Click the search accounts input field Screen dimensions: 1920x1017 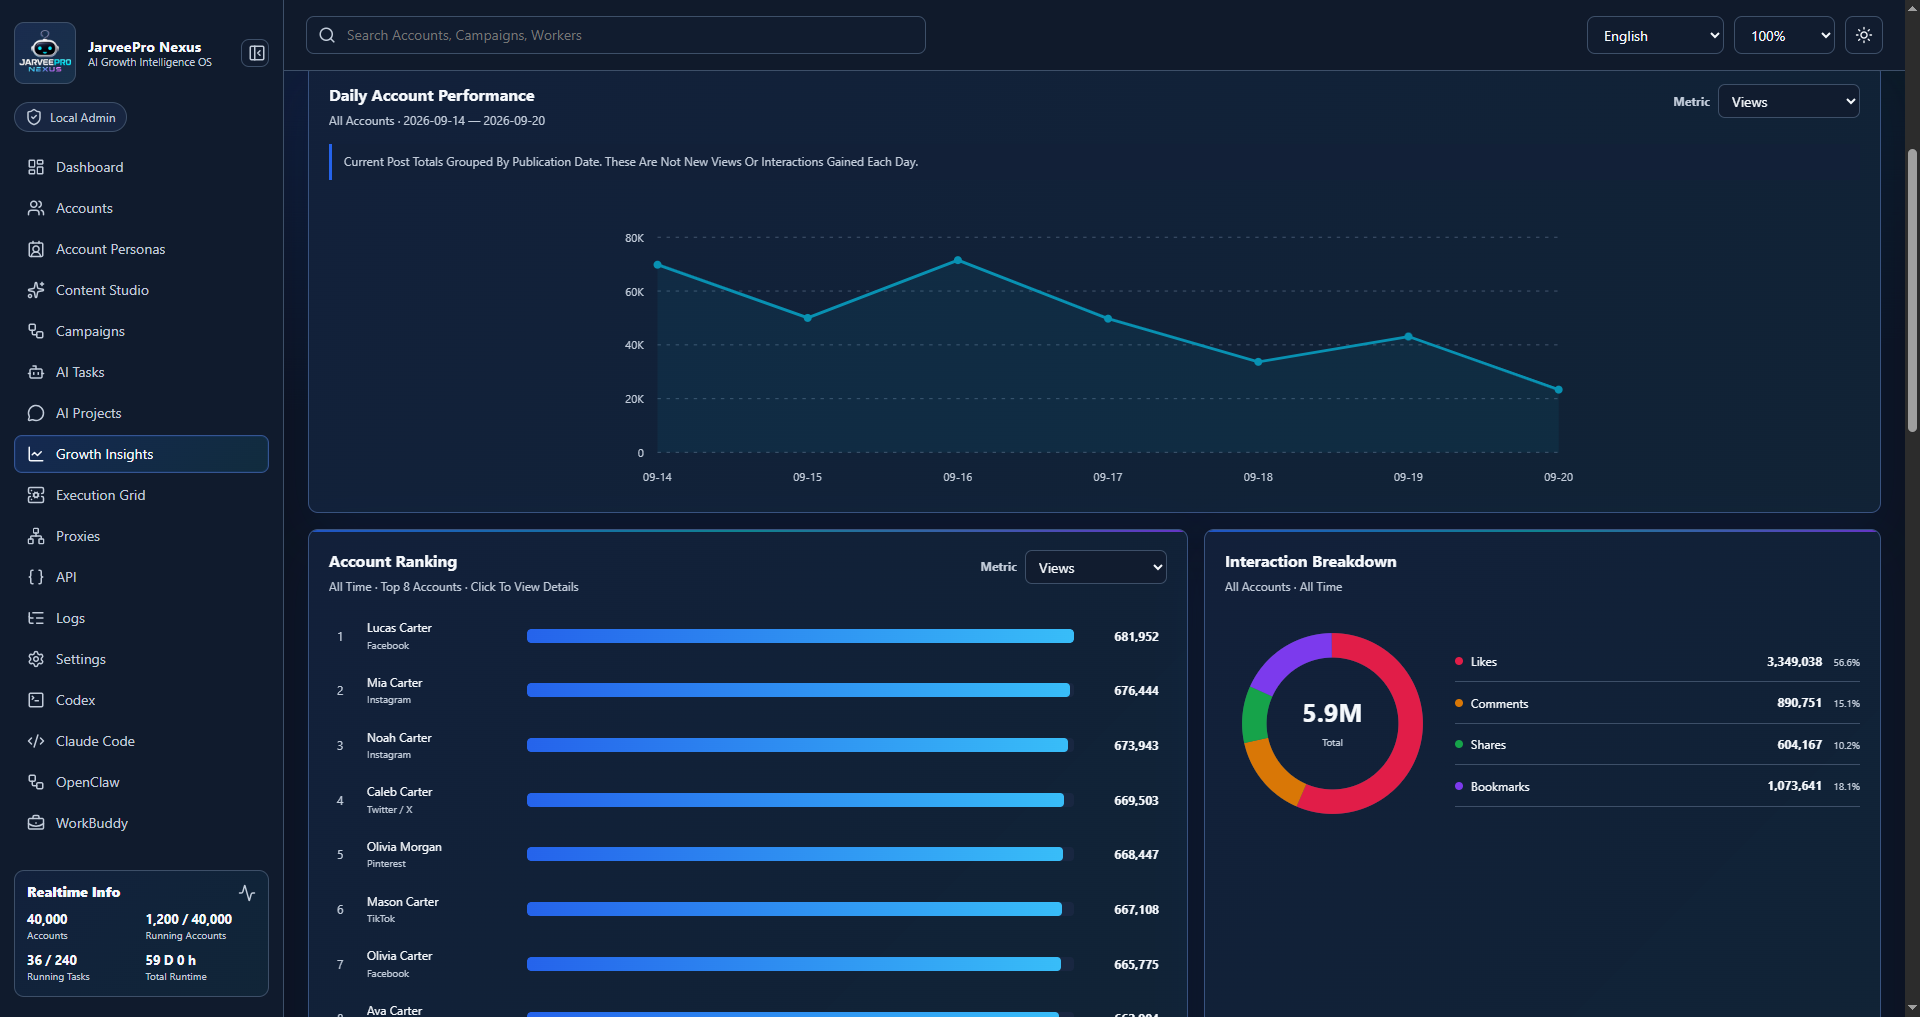616,35
